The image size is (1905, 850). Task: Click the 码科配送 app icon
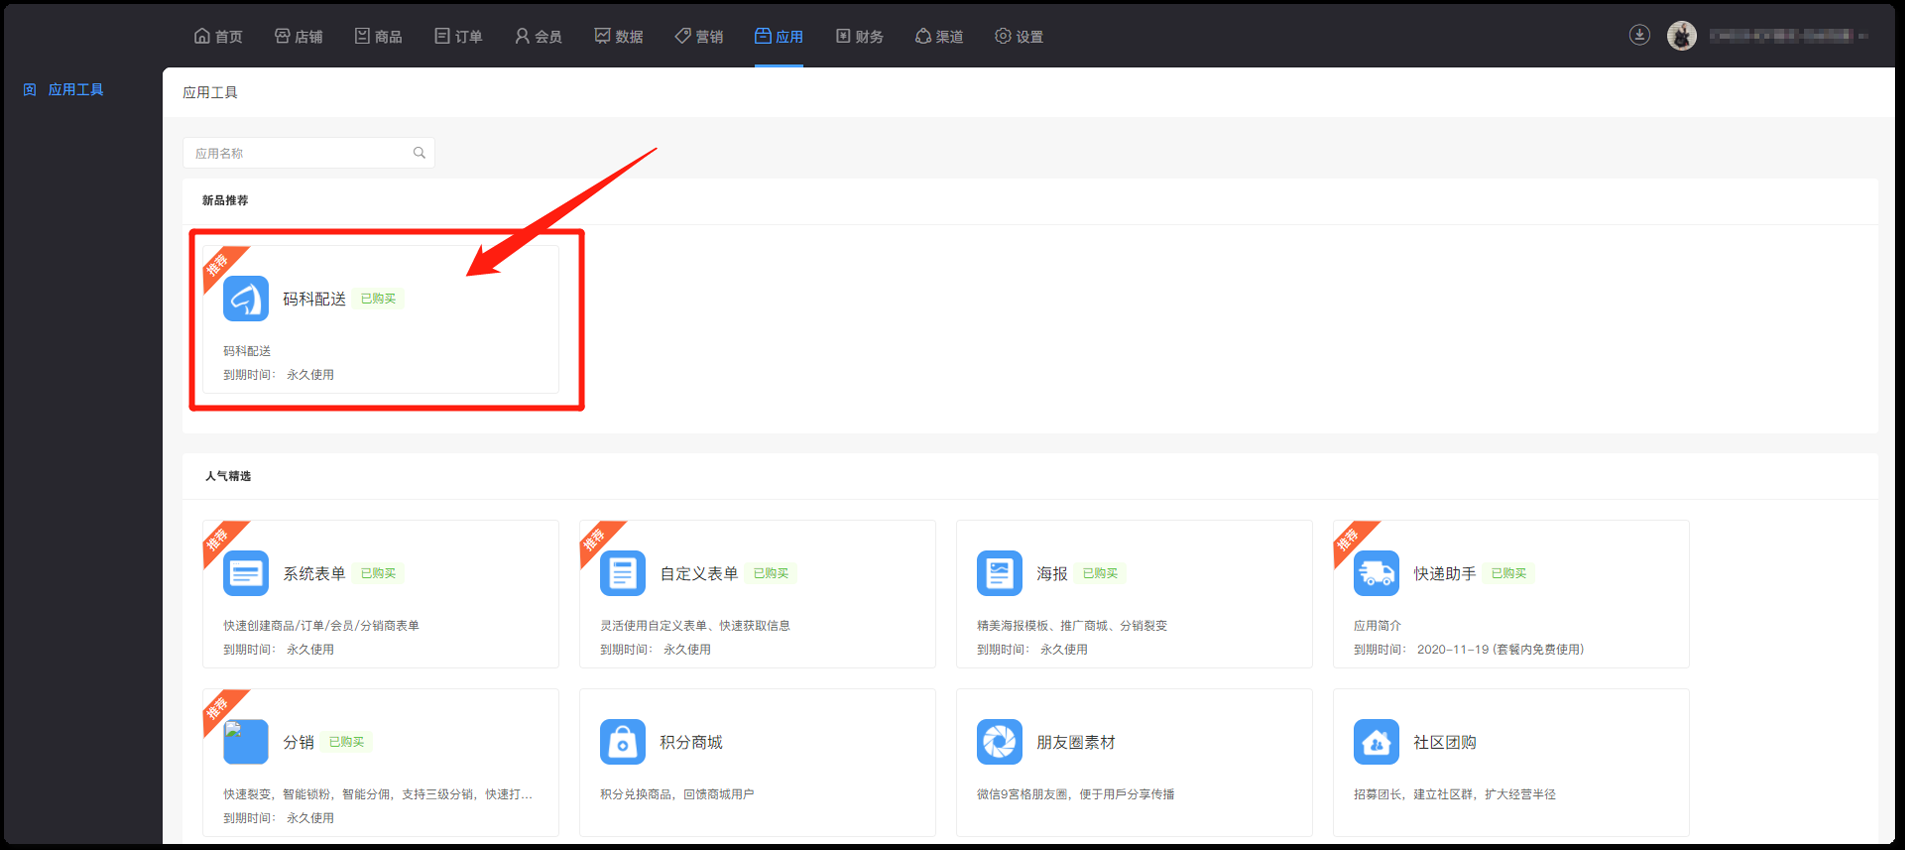click(x=245, y=299)
